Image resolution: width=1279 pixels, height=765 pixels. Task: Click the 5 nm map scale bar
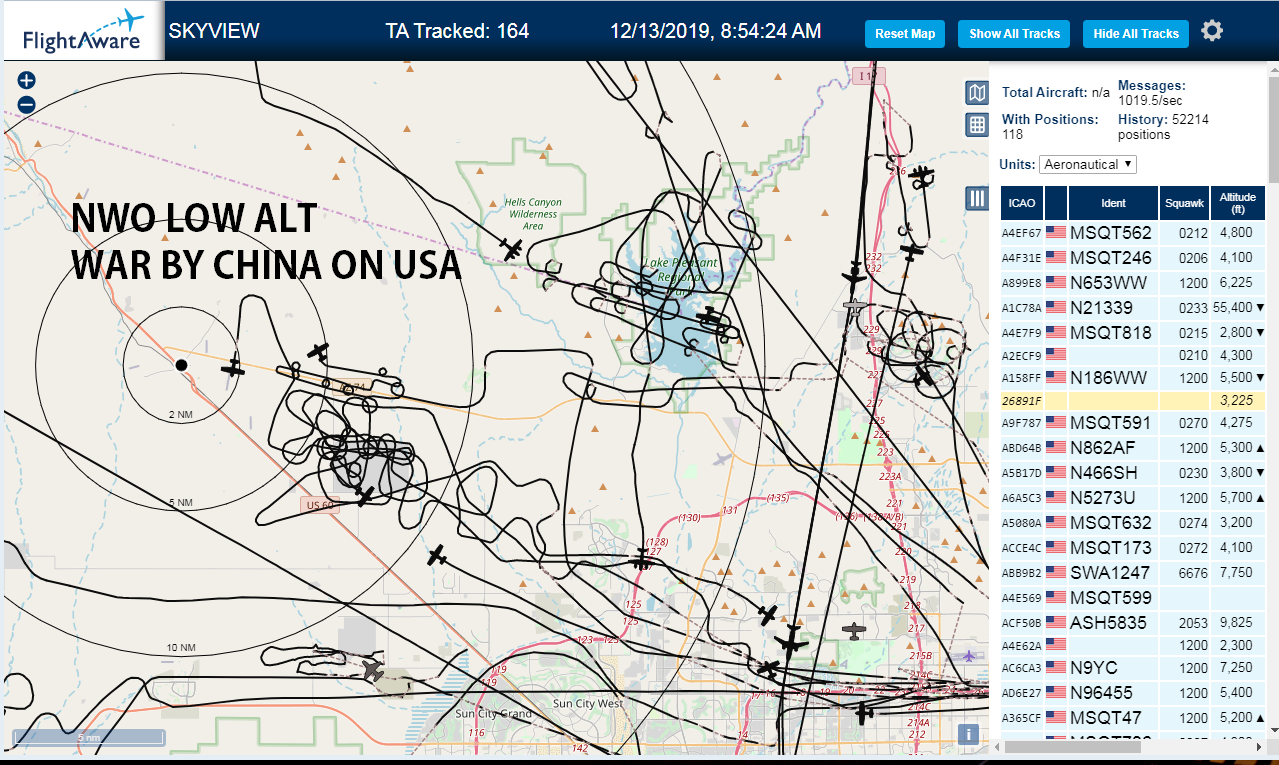pos(88,737)
